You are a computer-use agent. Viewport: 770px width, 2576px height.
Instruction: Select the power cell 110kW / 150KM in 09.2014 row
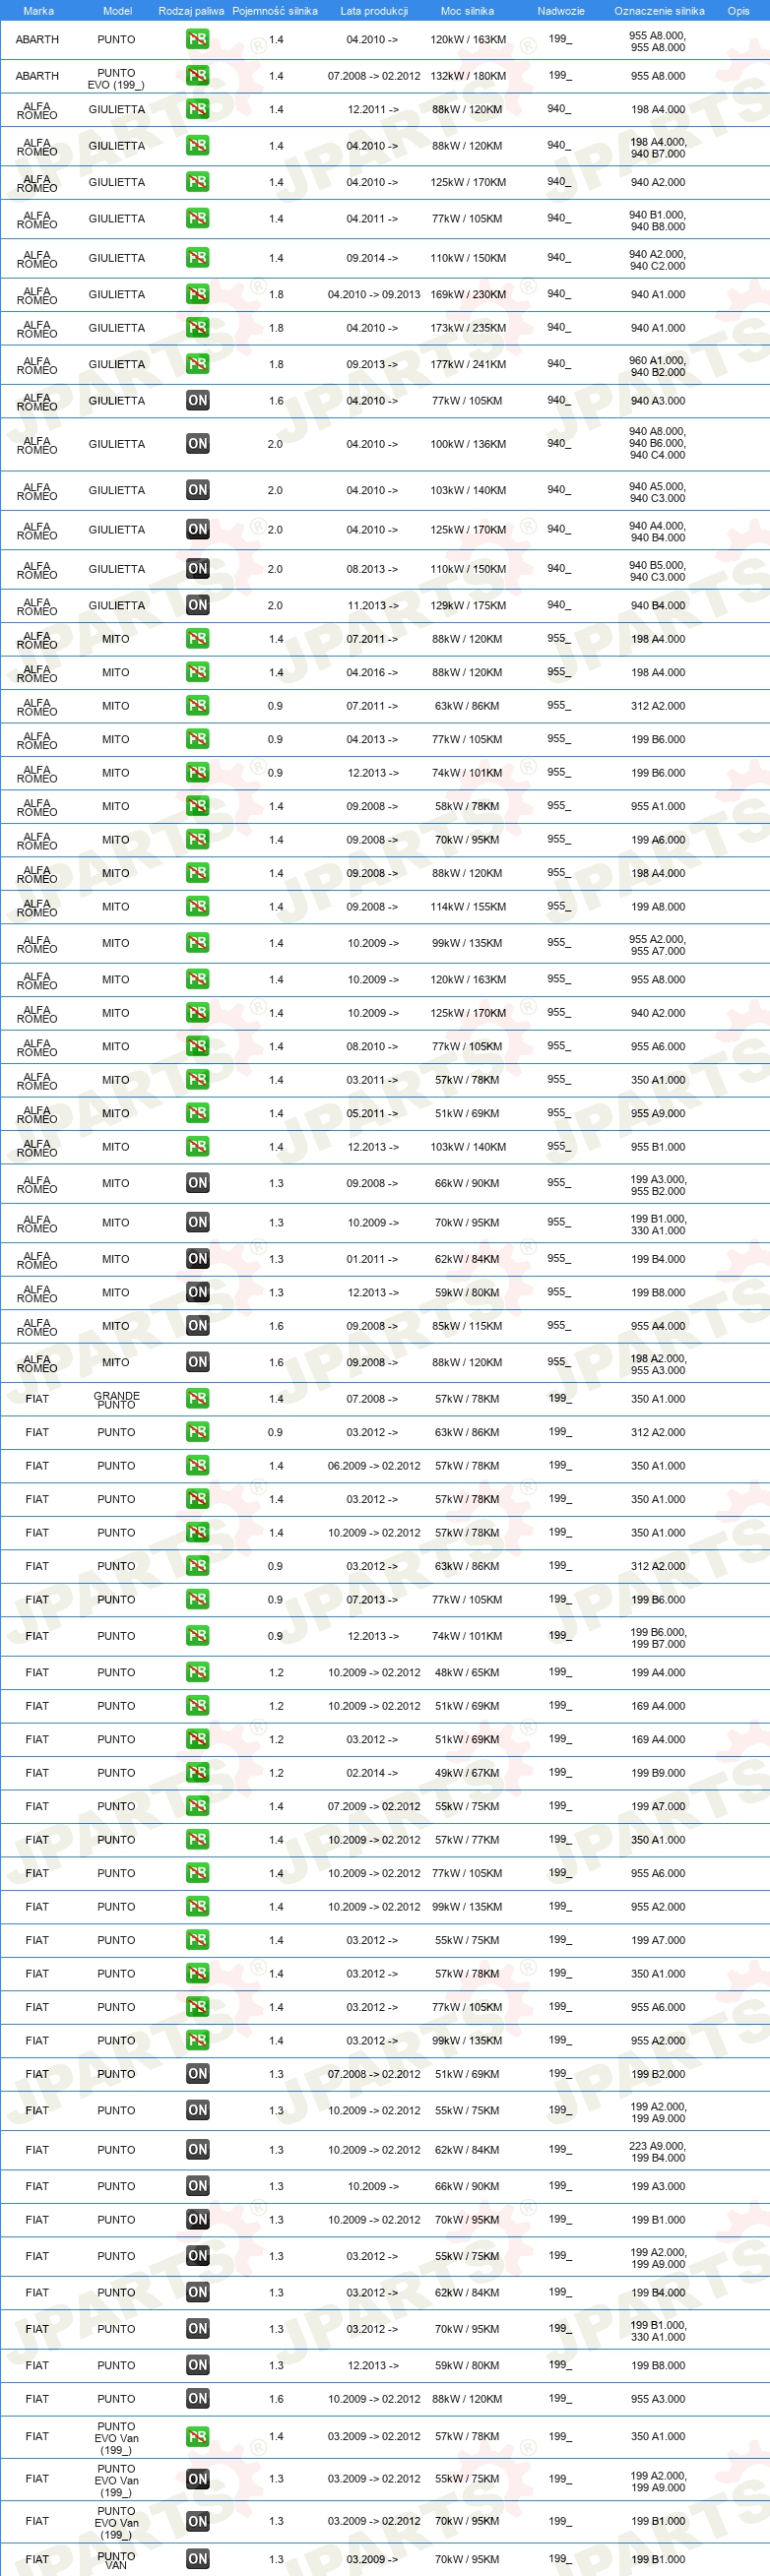tap(468, 258)
